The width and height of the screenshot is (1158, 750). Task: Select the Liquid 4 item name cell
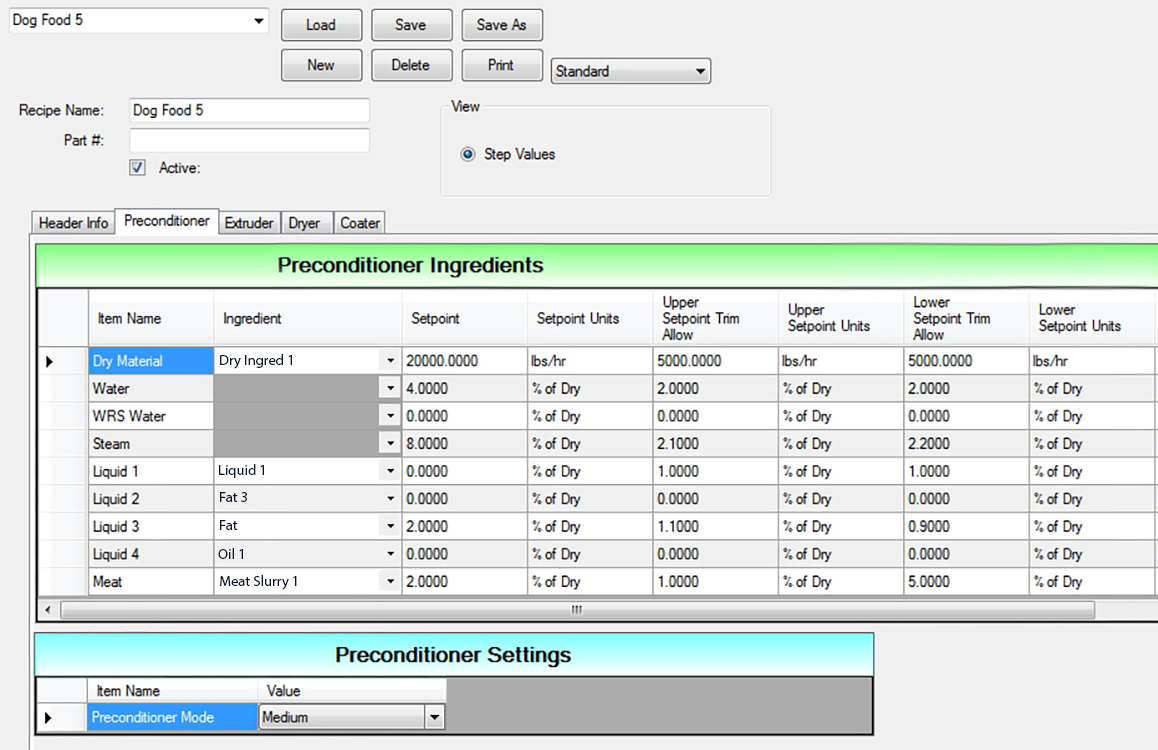point(151,554)
